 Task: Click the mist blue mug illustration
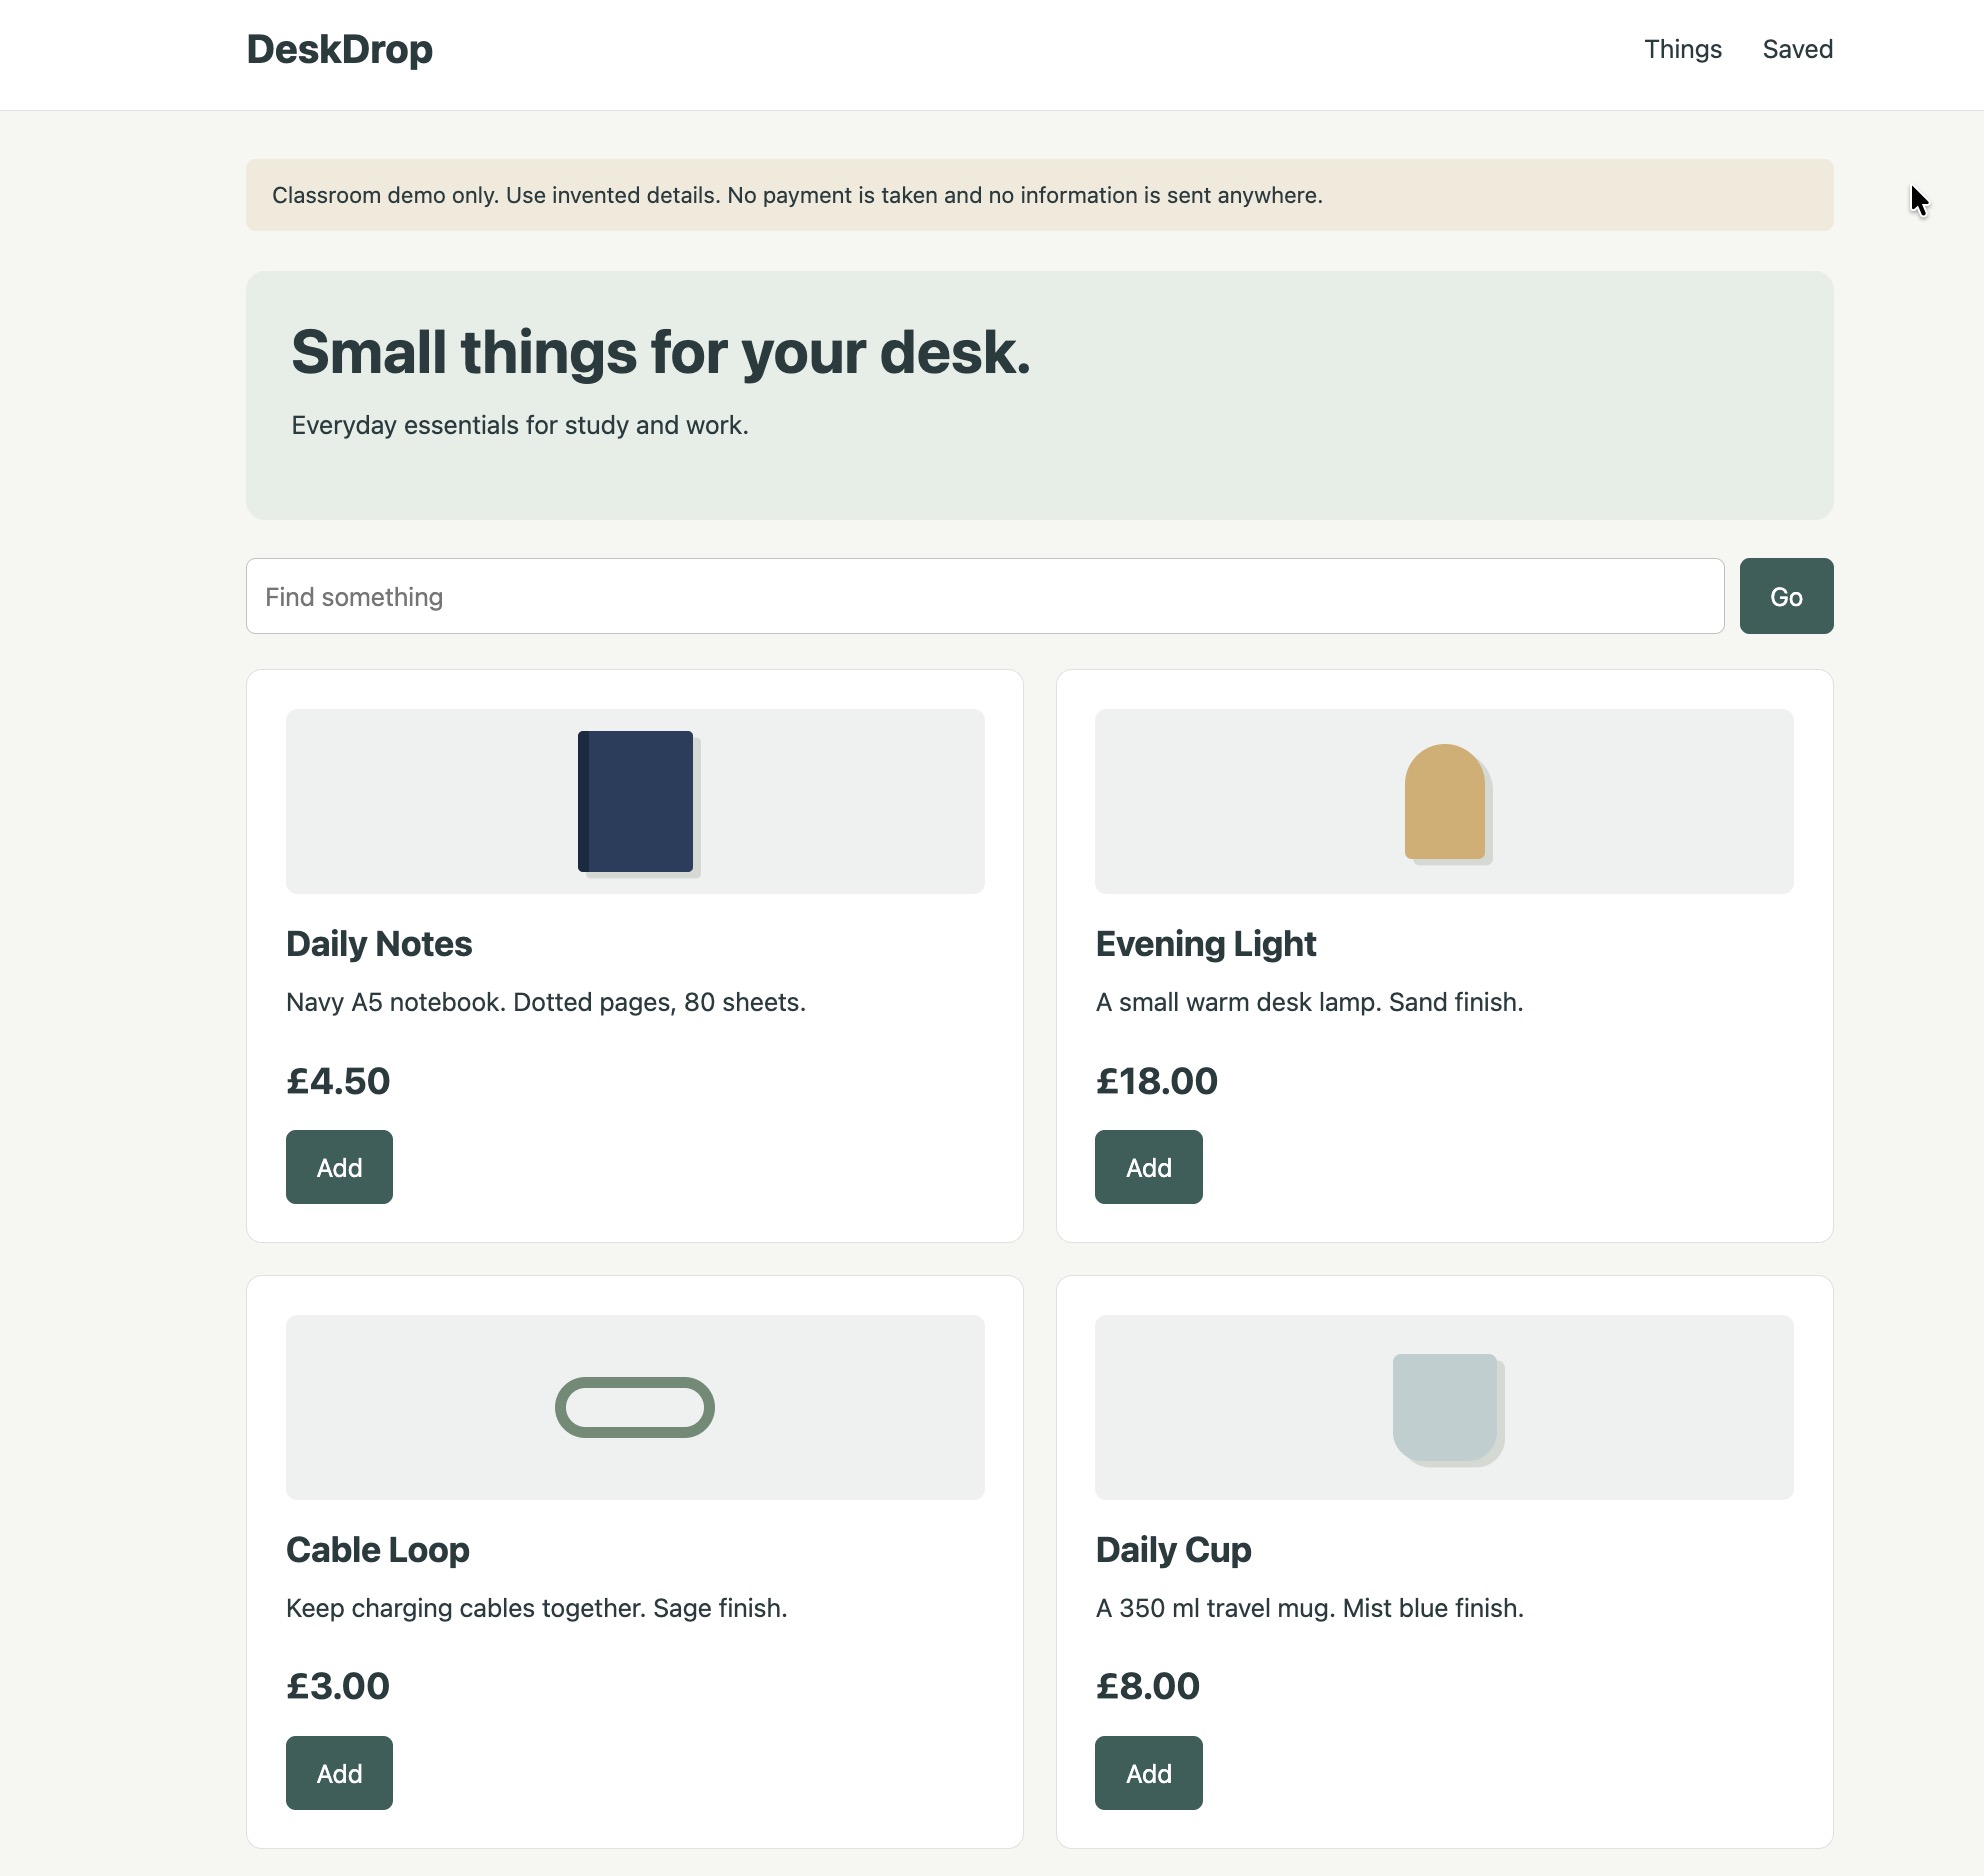[1448, 1409]
